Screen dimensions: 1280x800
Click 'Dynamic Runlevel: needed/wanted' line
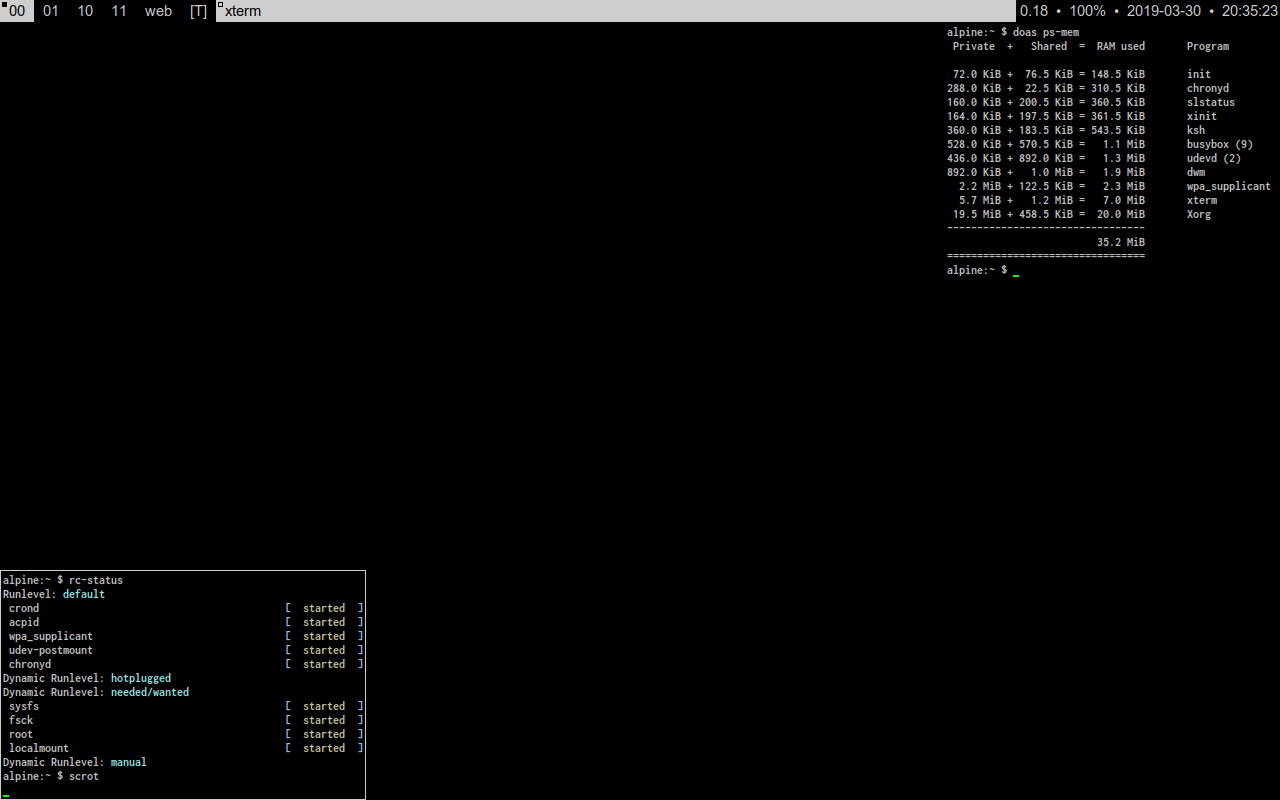[96, 692]
